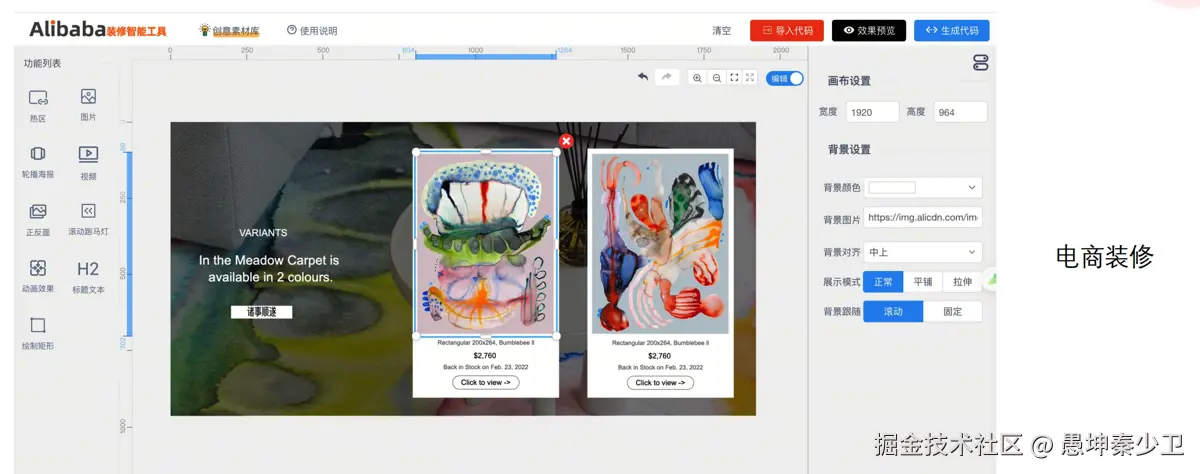Click the blue highlighted range on the top ruler

coord(485,56)
